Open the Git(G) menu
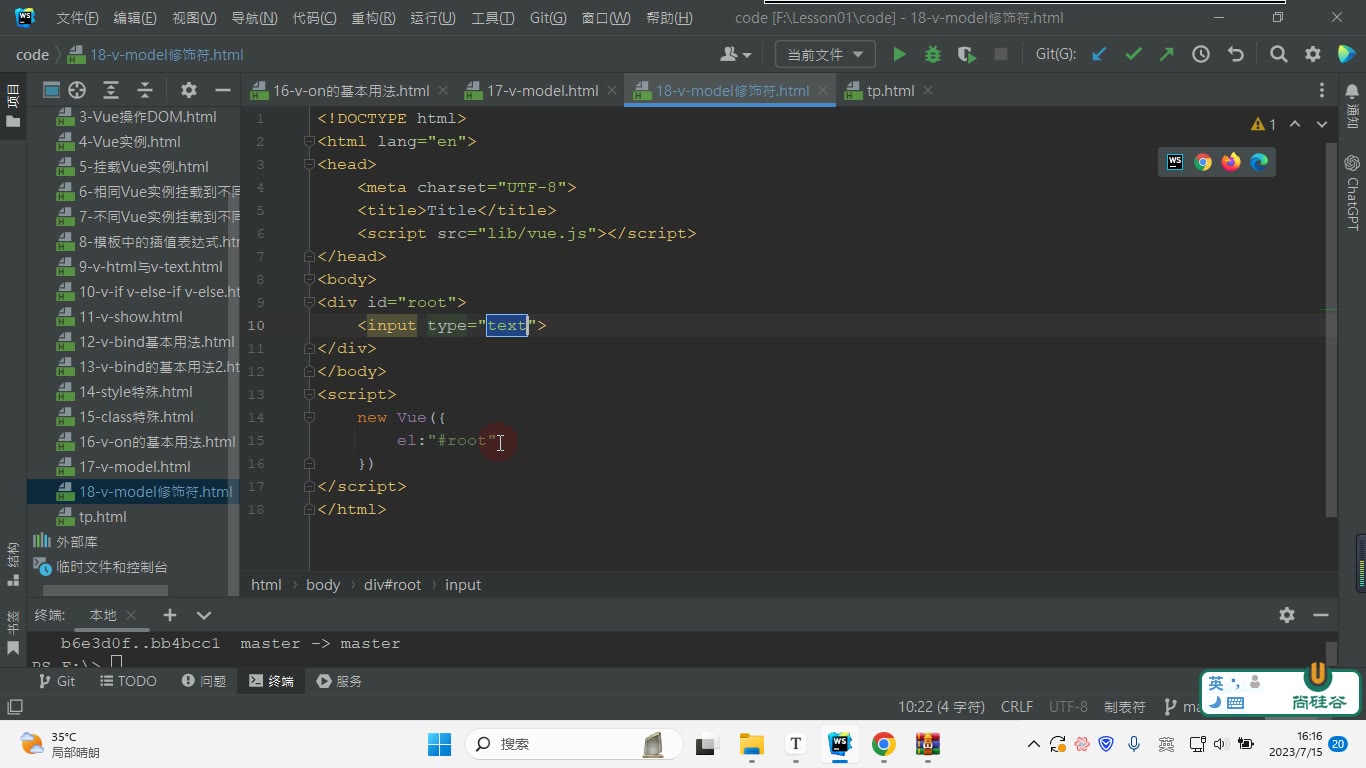 click(x=548, y=18)
